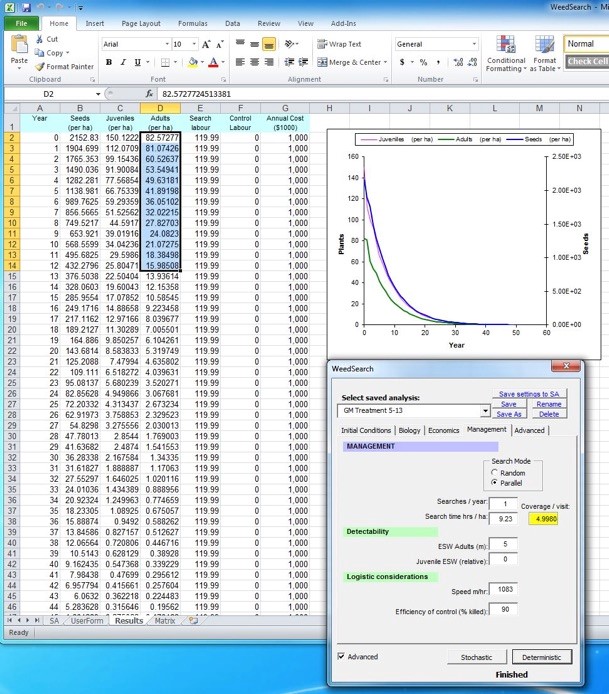Click the Save As button in WeedSearch

(509, 414)
